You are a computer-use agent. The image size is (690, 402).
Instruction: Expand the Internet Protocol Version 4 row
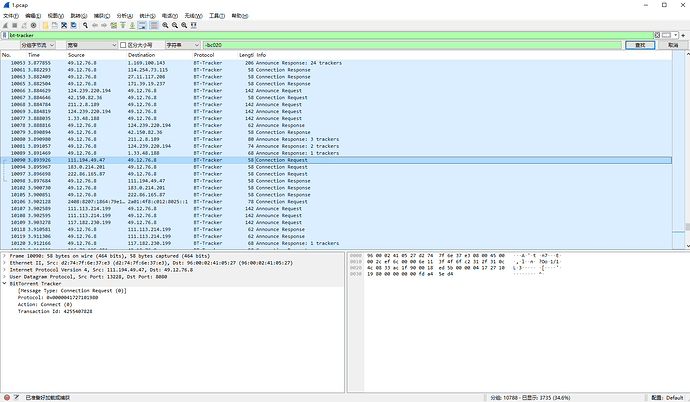[x=4, y=270]
